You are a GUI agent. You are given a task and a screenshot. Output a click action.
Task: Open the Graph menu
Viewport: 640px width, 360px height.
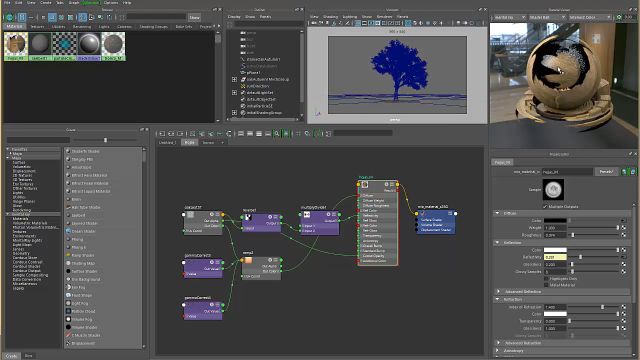tap(74, 2)
